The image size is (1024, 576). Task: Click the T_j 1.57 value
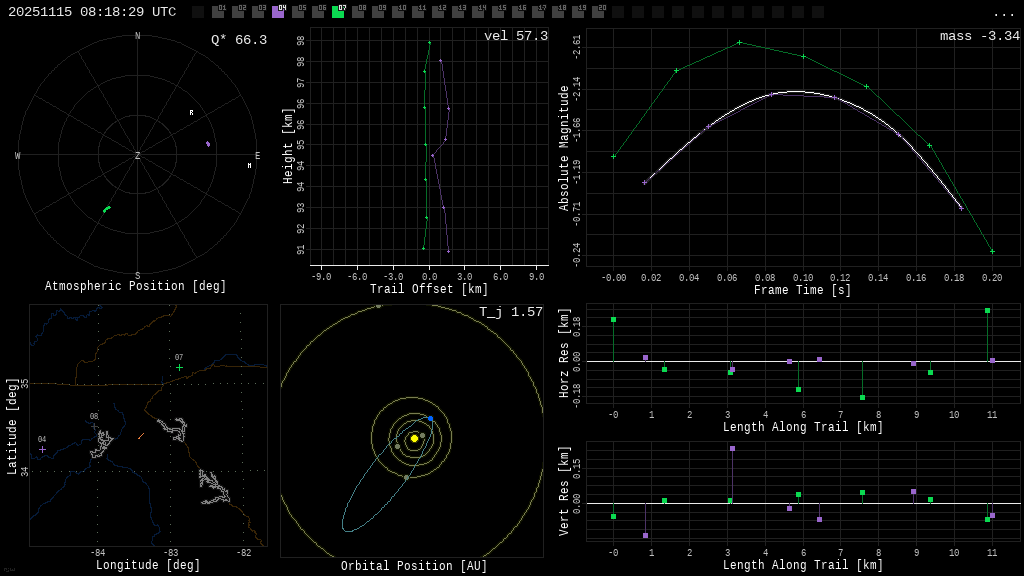(510, 313)
